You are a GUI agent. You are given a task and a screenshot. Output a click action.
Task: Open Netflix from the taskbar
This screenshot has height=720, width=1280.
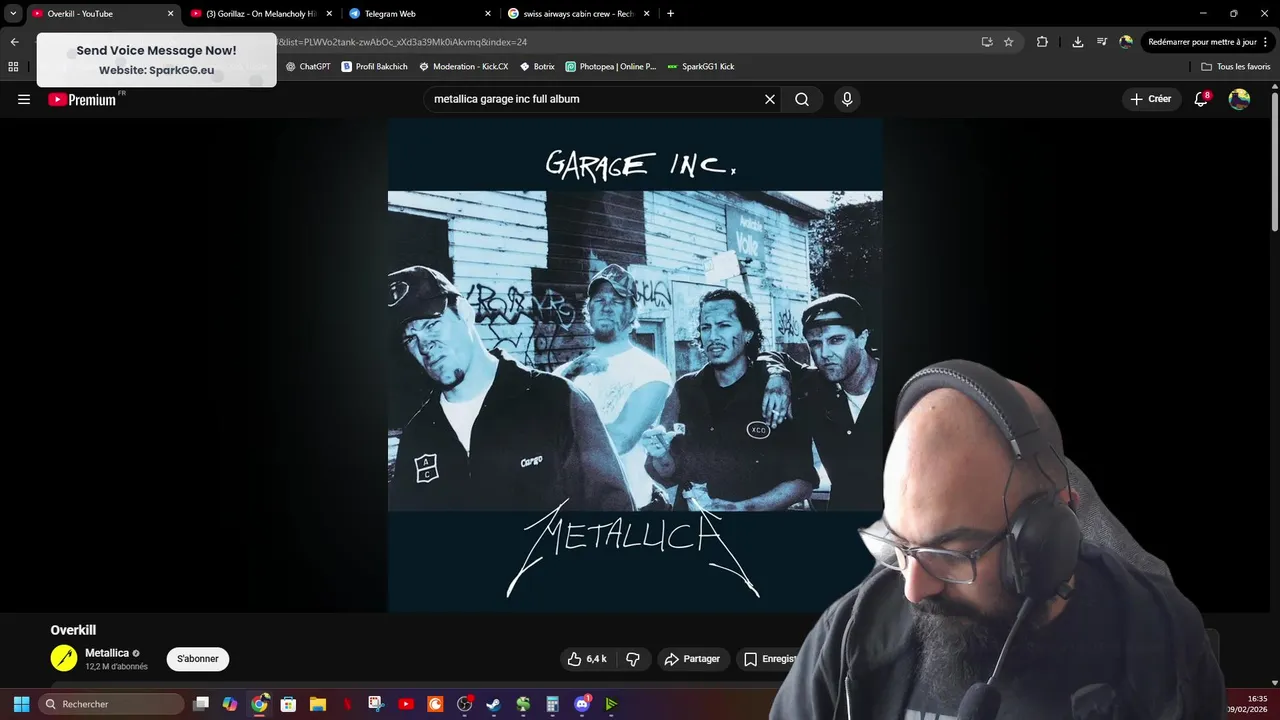pyautogui.click(x=347, y=704)
